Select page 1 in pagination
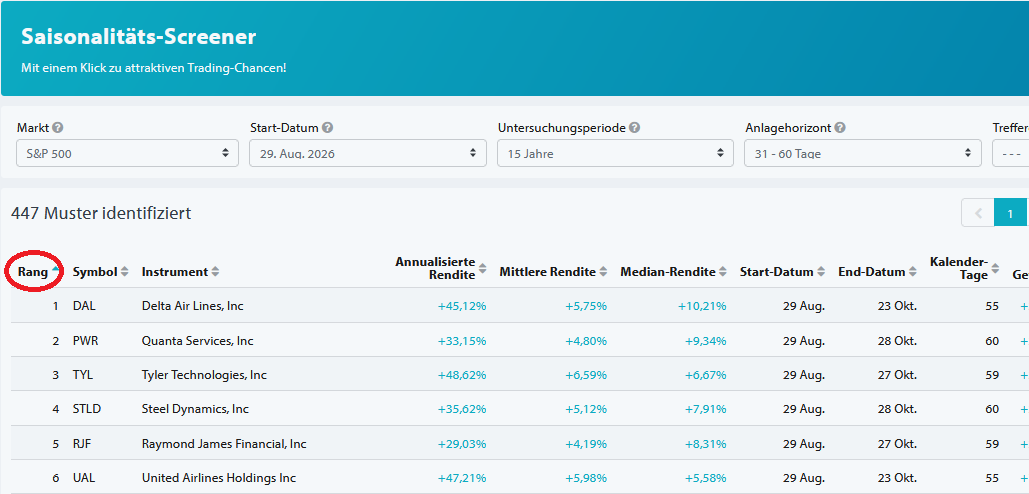Image resolution: width=1029 pixels, height=494 pixels. point(1011,213)
